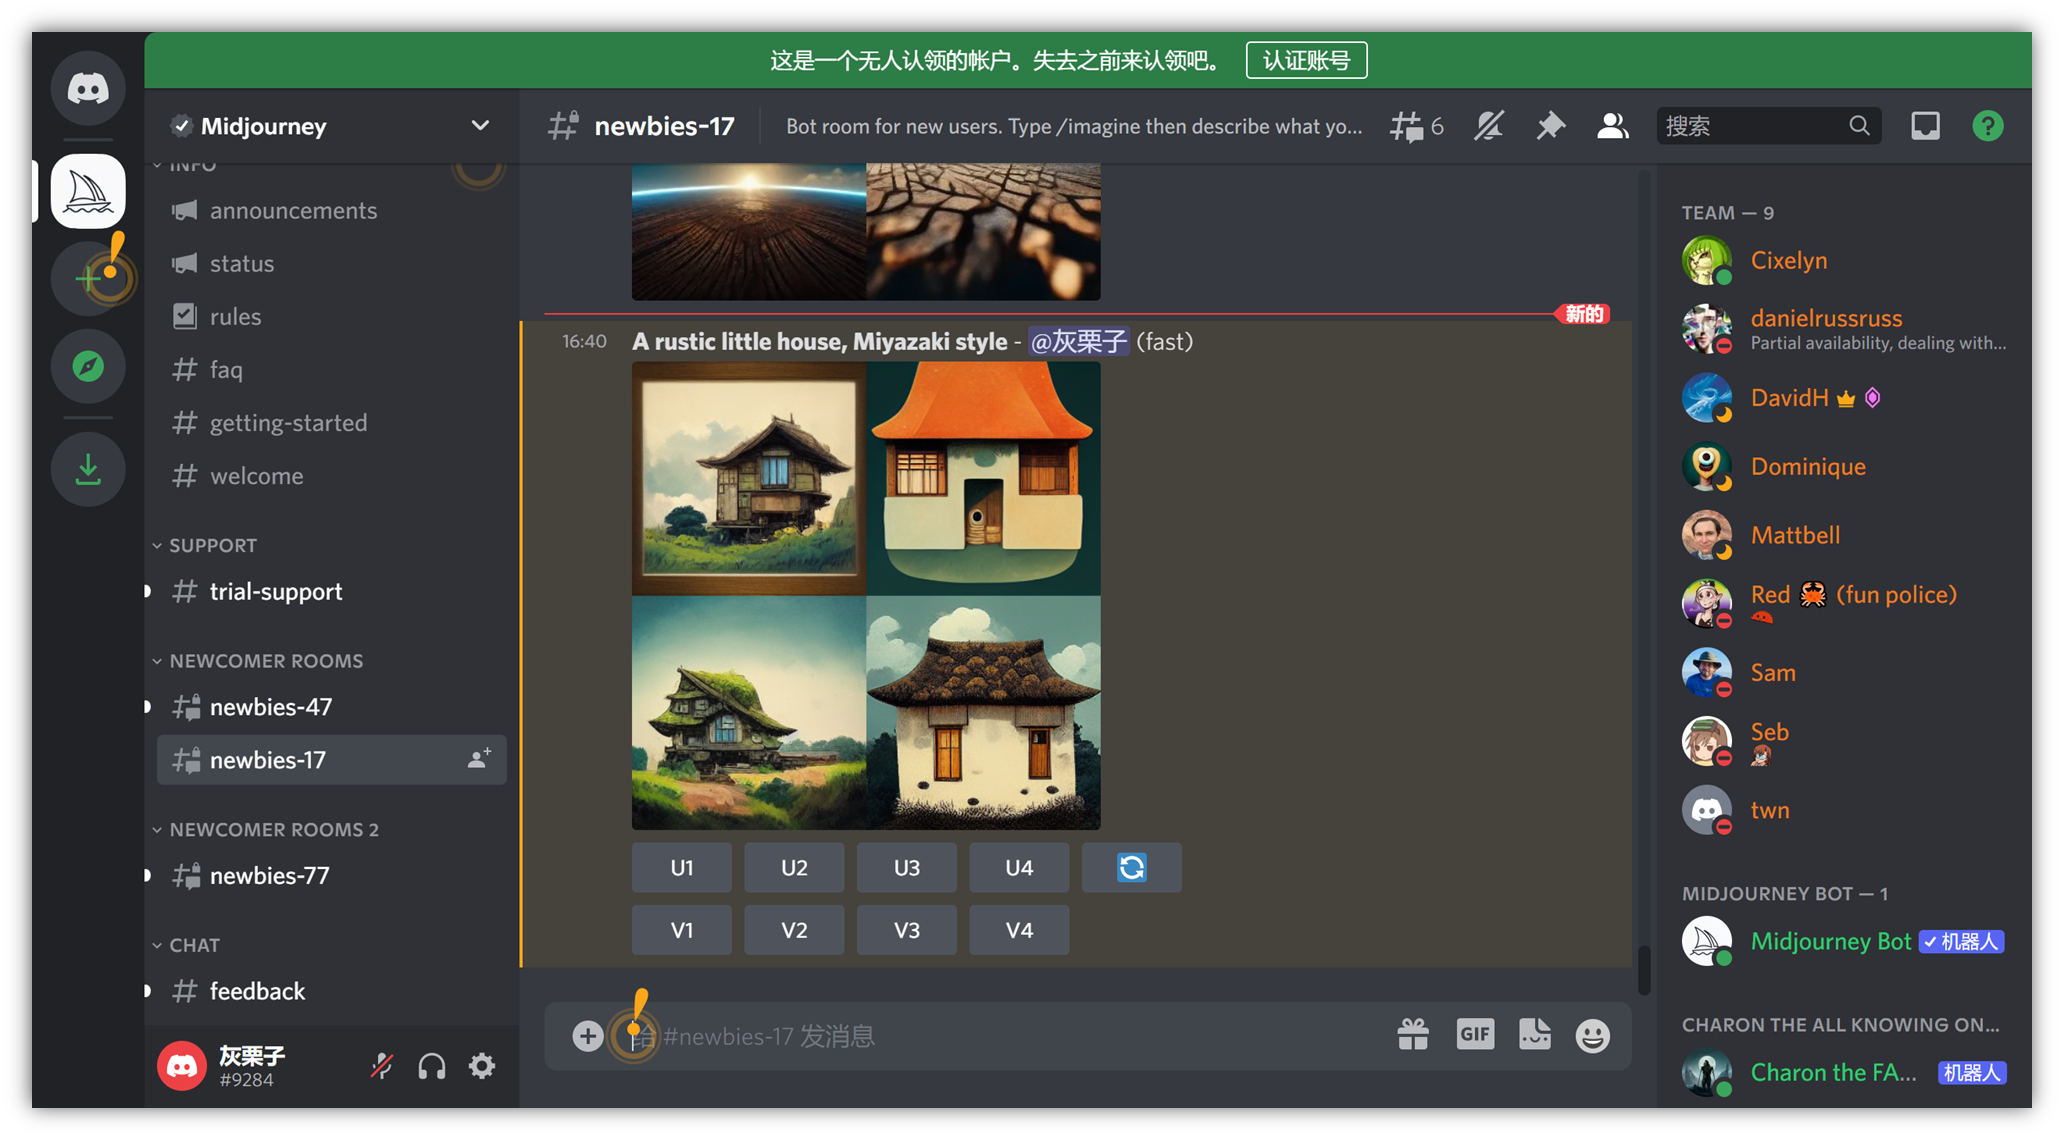Viewport: 2064px width, 1140px height.
Task: Open the threads icon in header
Action: [x=1407, y=126]
